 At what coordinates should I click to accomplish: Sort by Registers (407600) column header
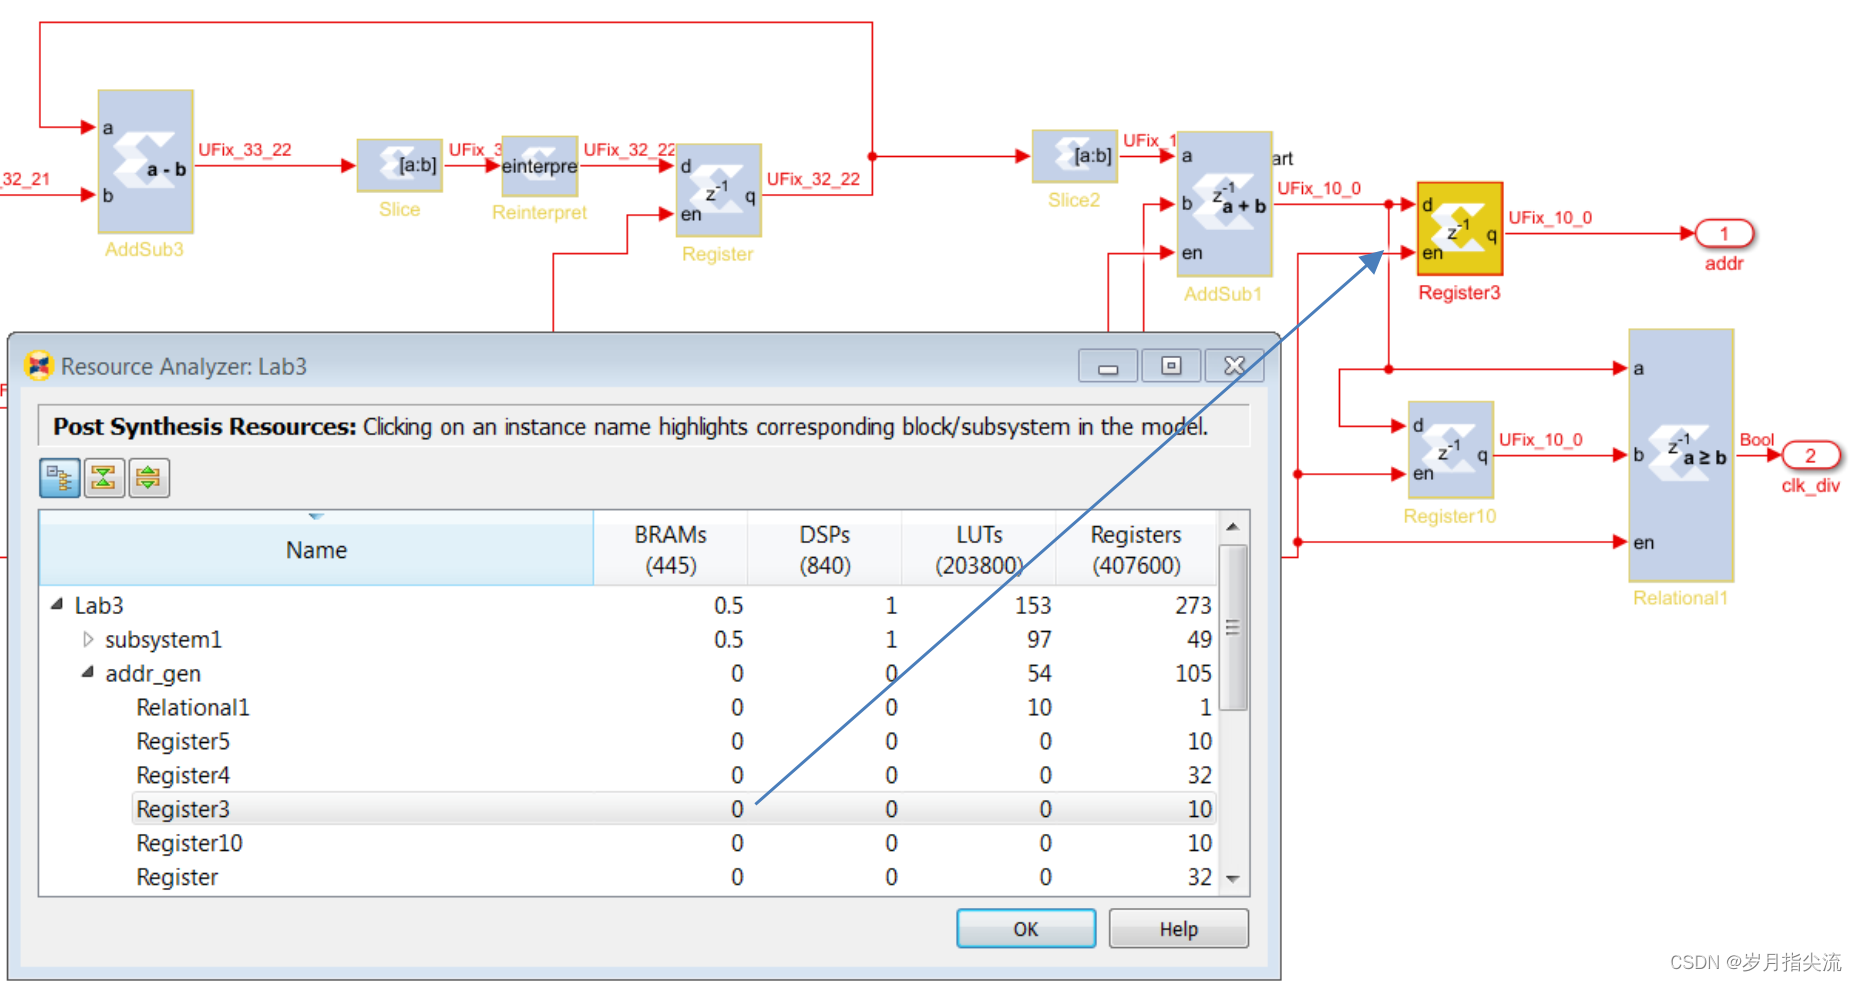(x=1136, y=549)
